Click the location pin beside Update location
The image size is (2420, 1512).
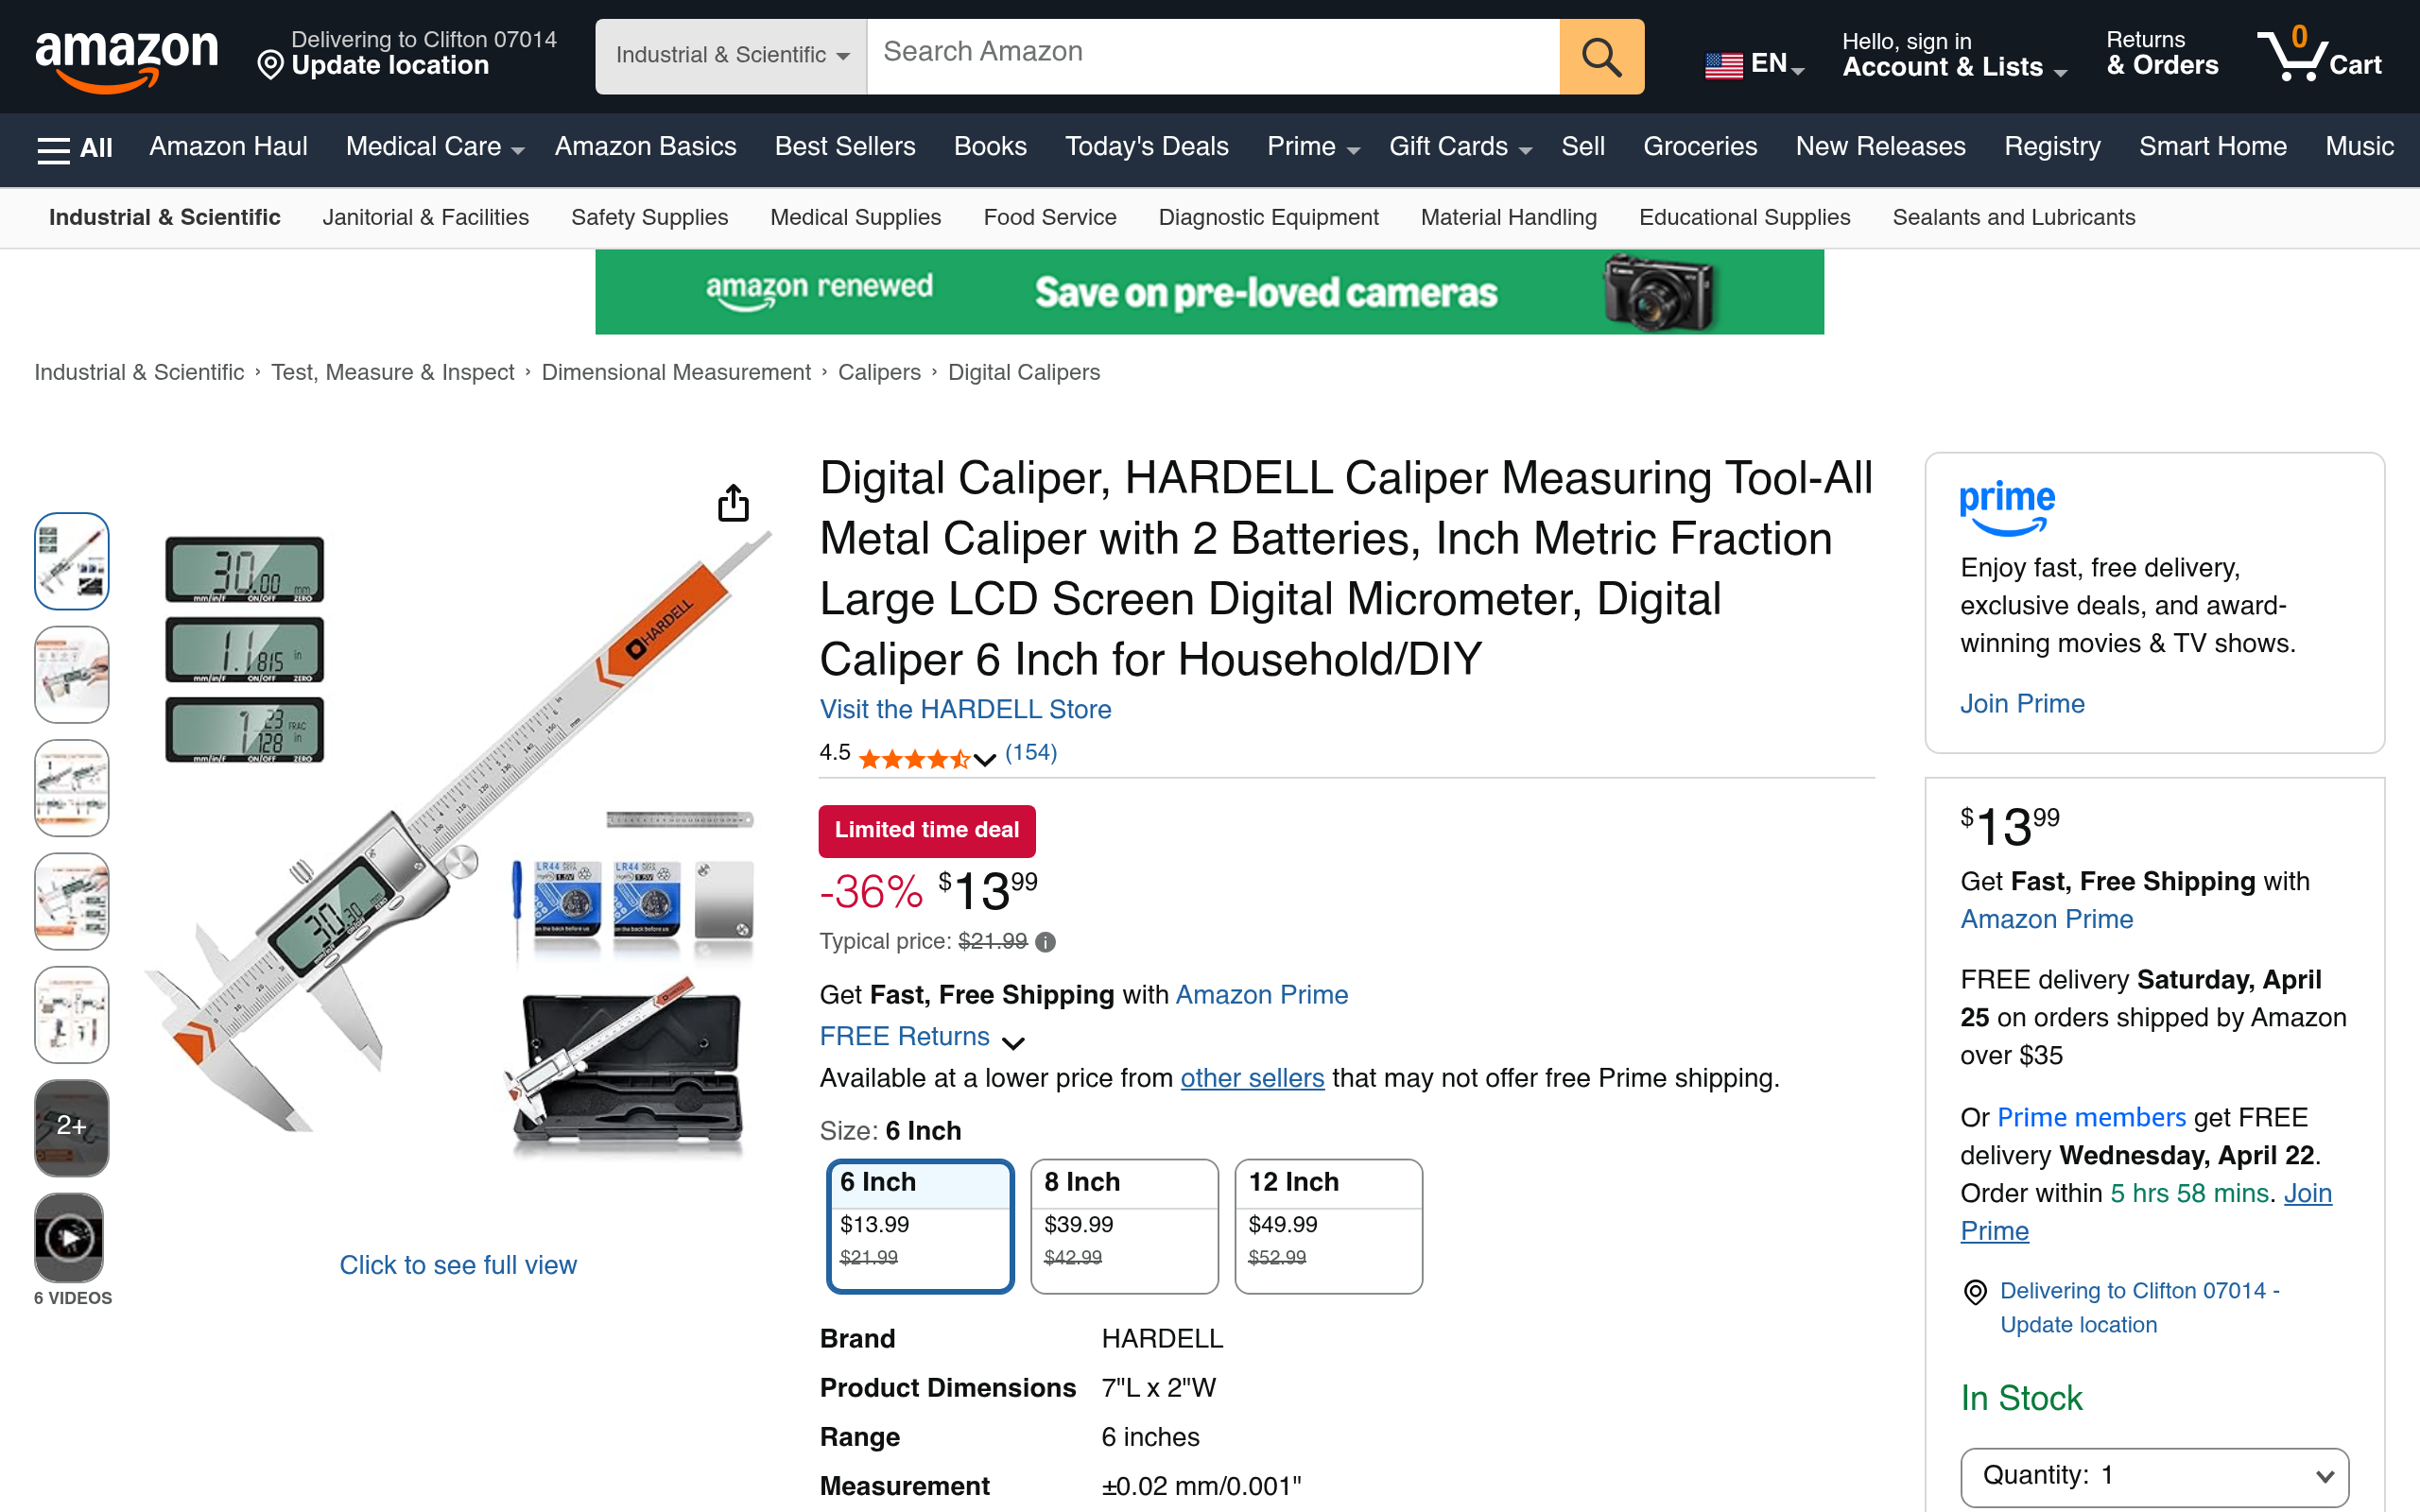270,66
